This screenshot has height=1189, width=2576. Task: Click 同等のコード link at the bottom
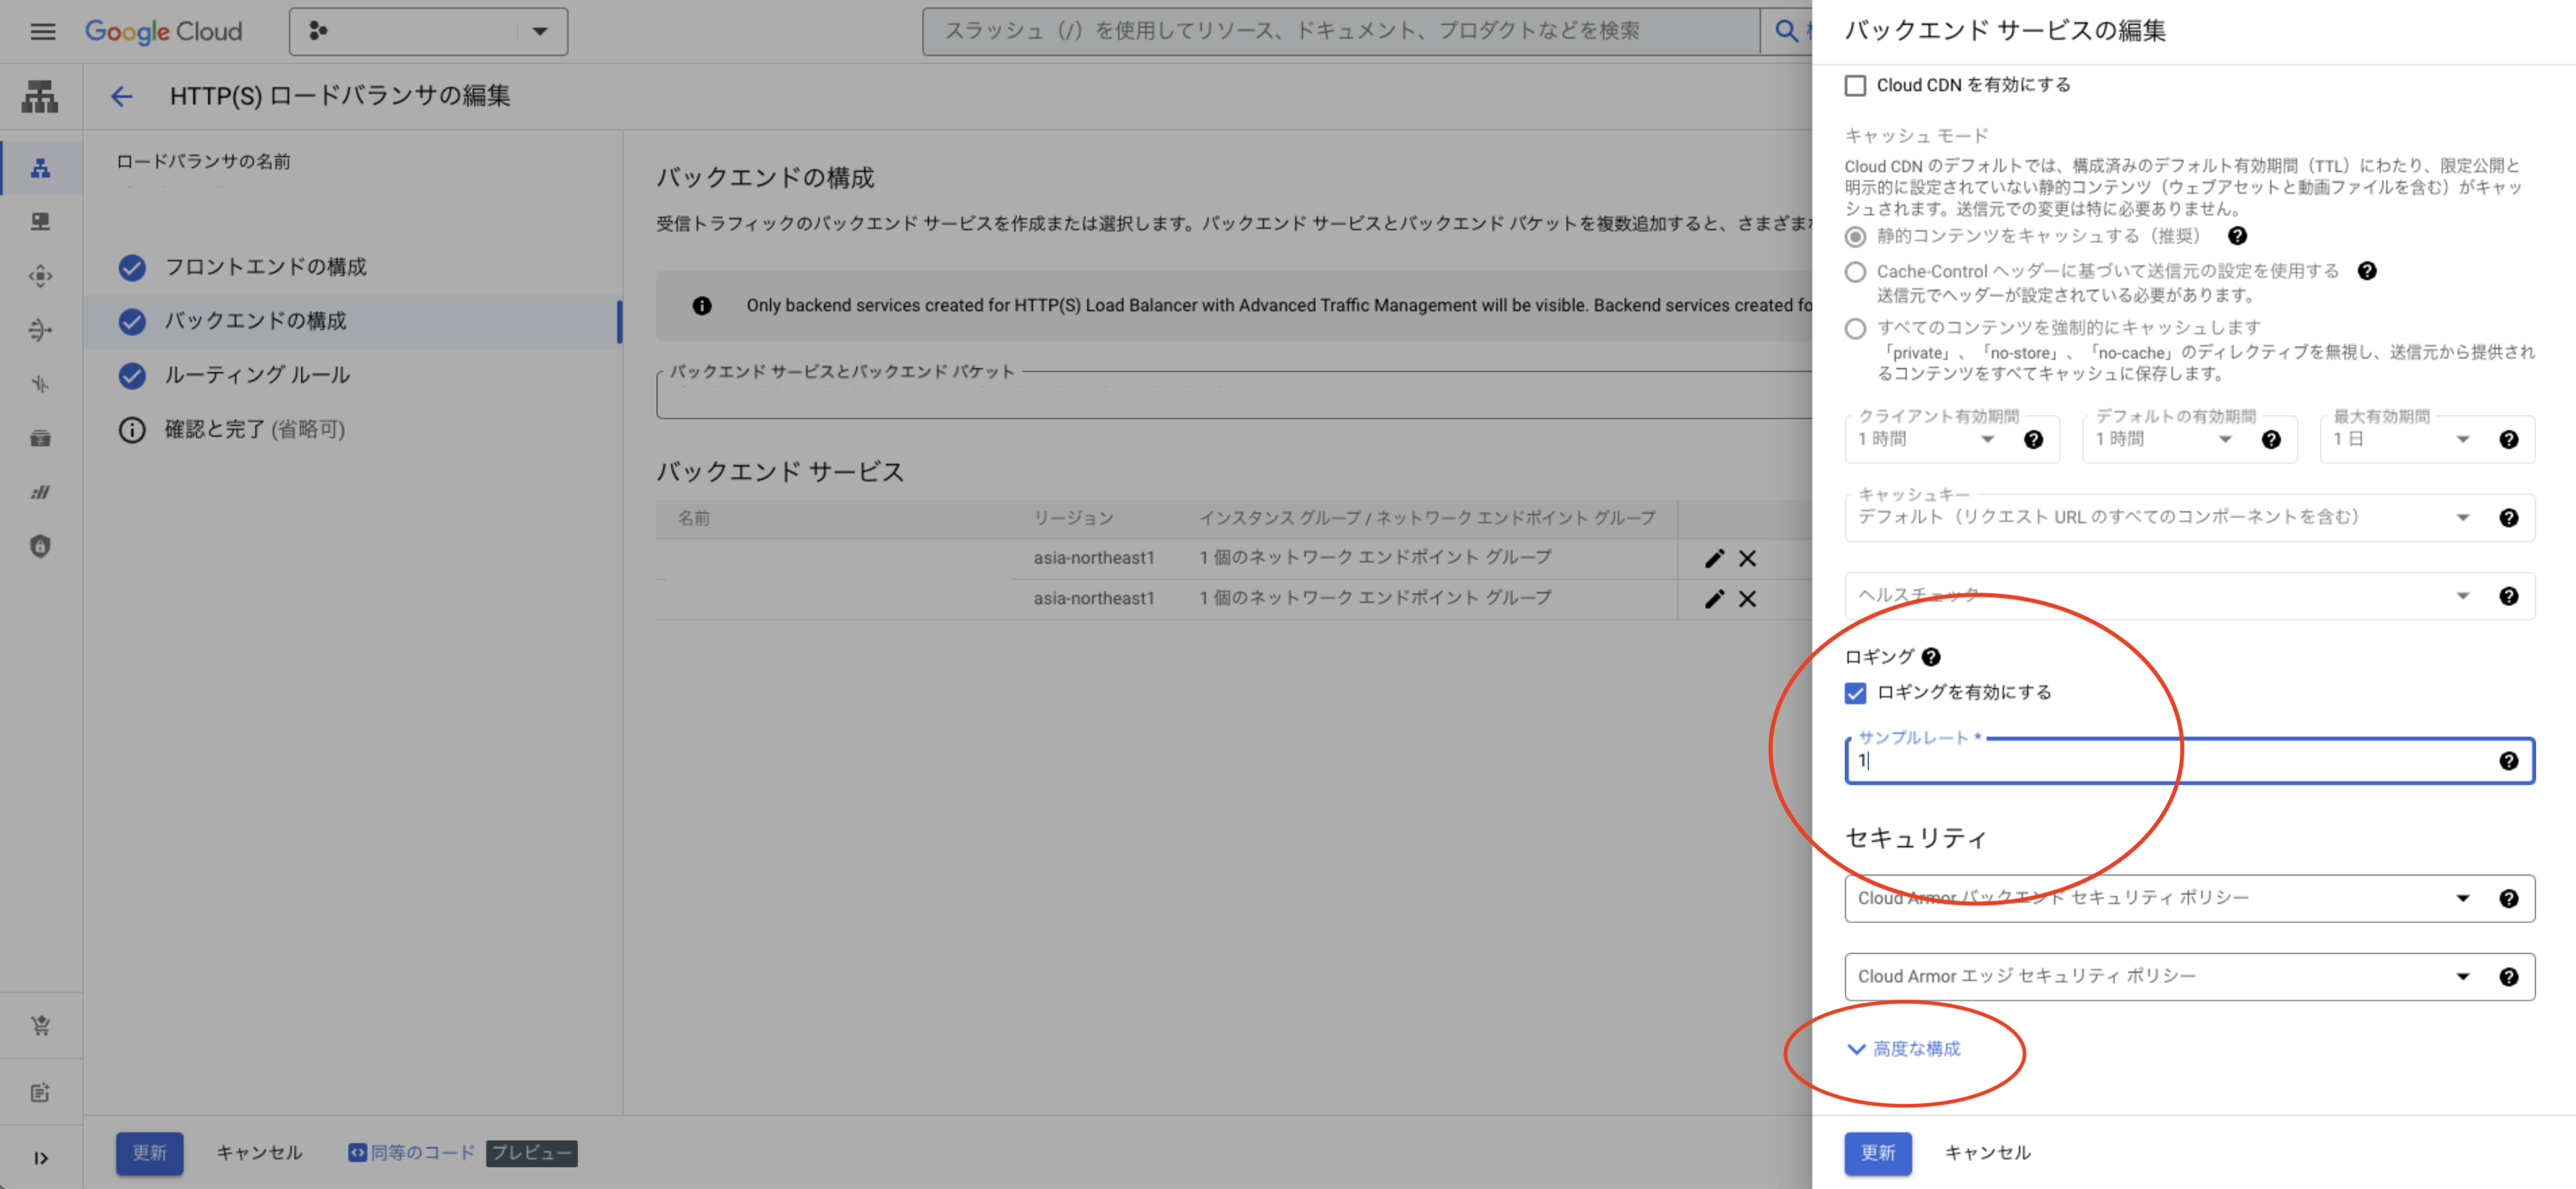tap(421, 1153)
